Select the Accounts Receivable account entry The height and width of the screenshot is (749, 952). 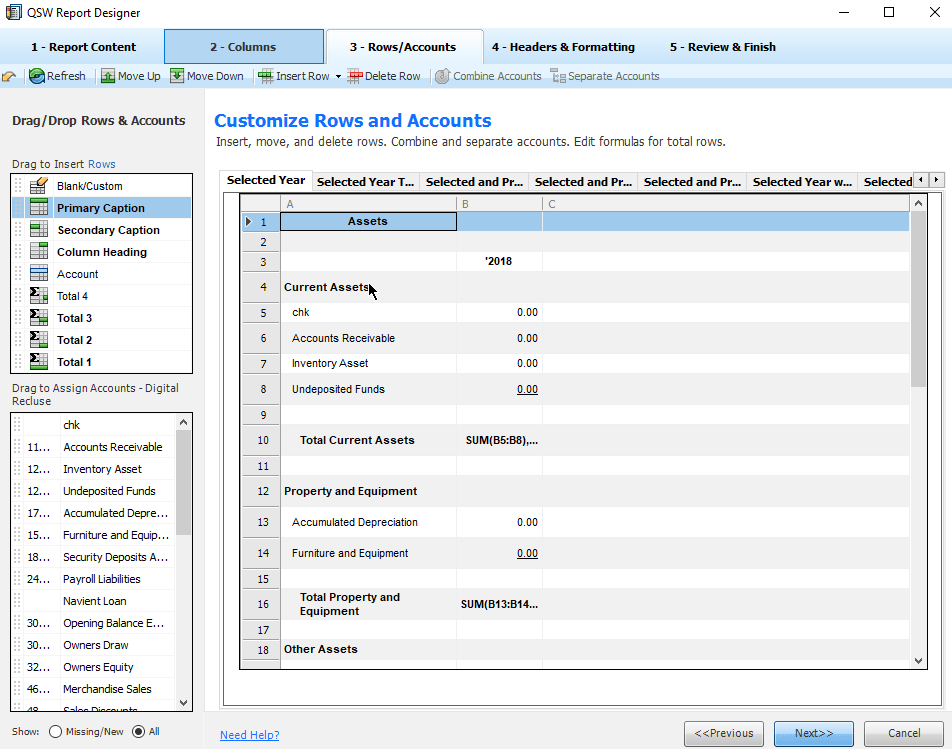coord(113,447)
